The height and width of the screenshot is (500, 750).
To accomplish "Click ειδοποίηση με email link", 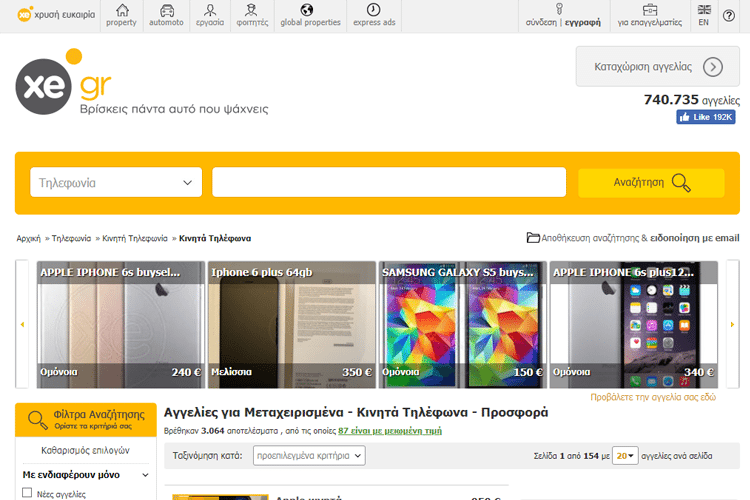I will [x=695, y=238].
